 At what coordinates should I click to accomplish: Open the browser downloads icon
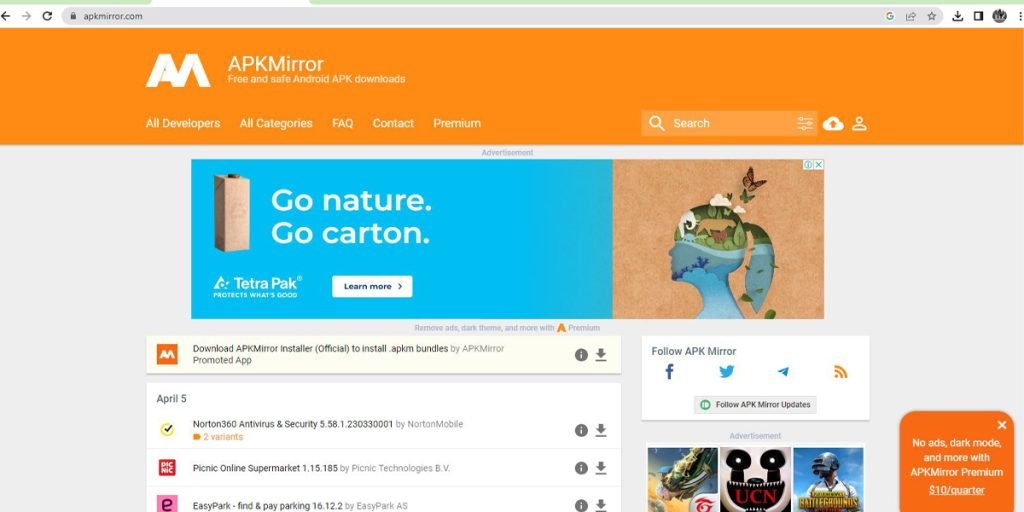coord(957,16)
